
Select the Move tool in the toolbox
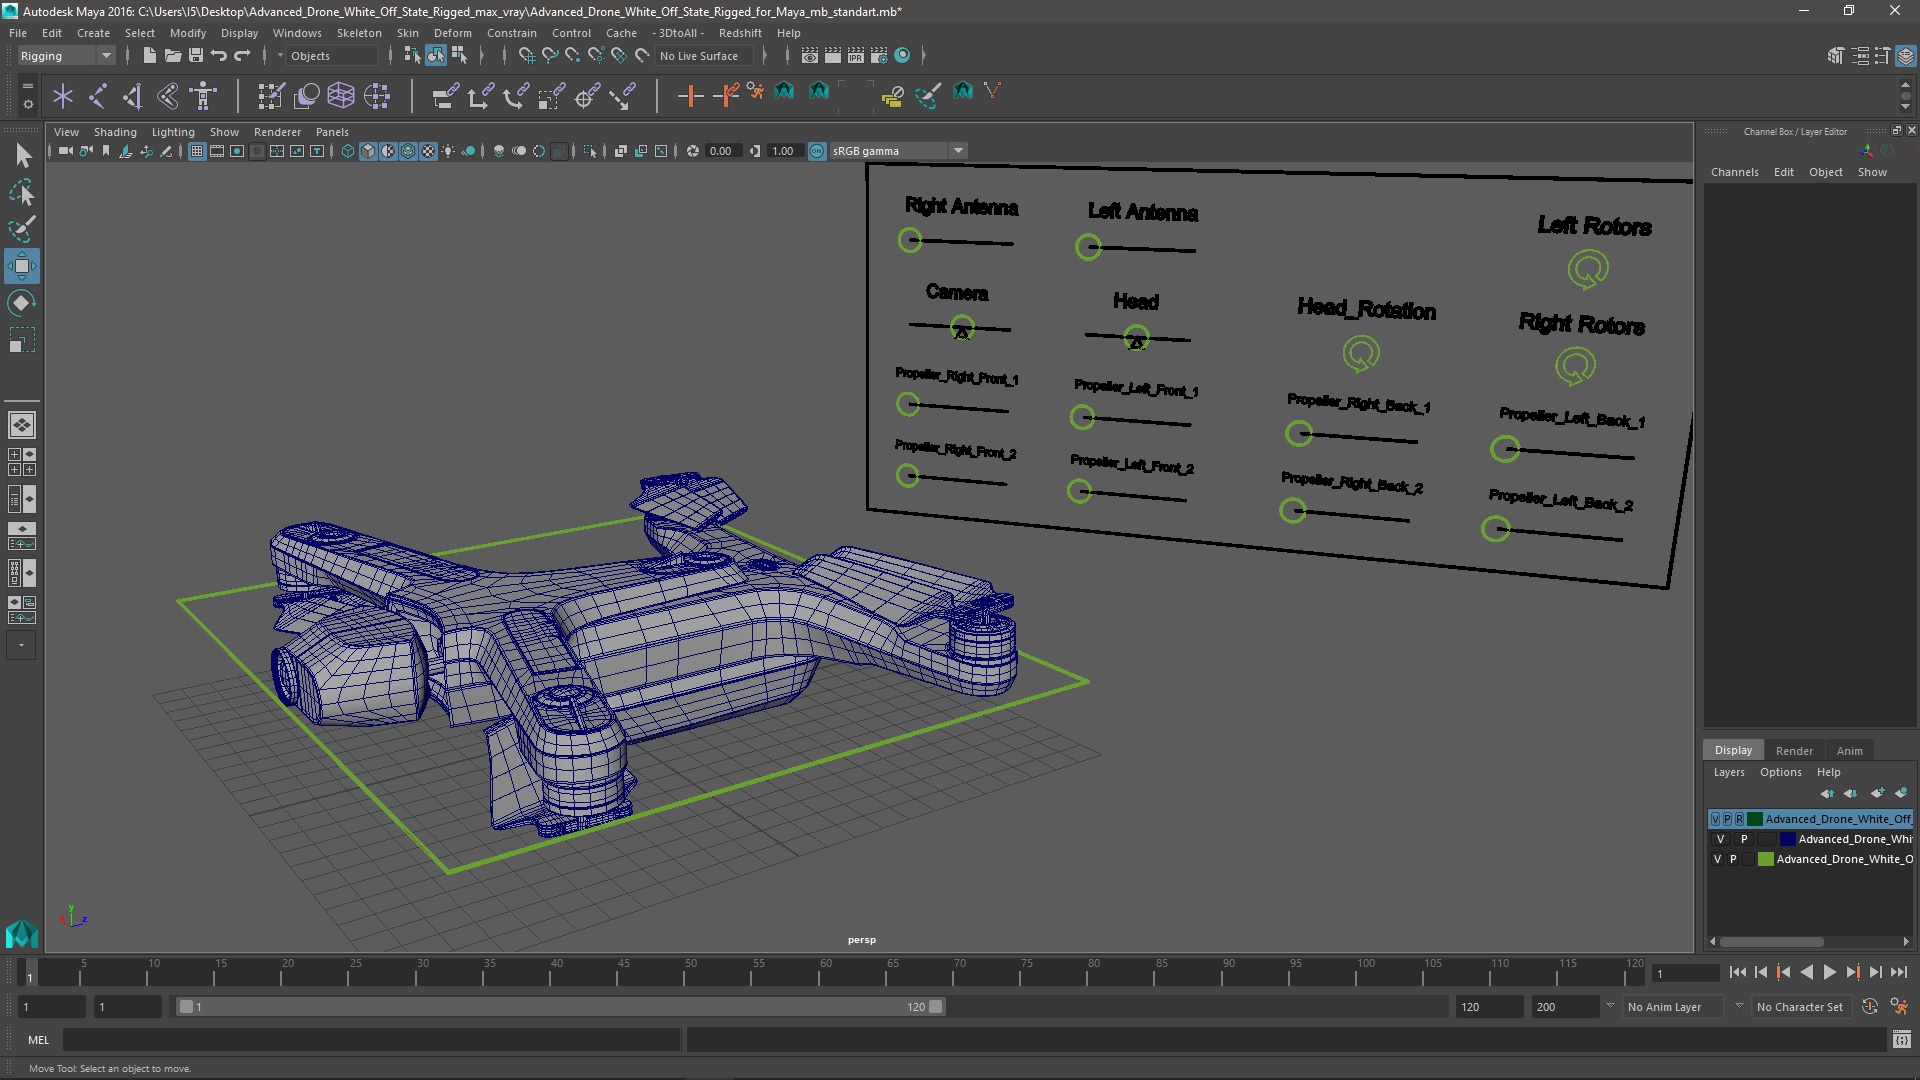22,266
